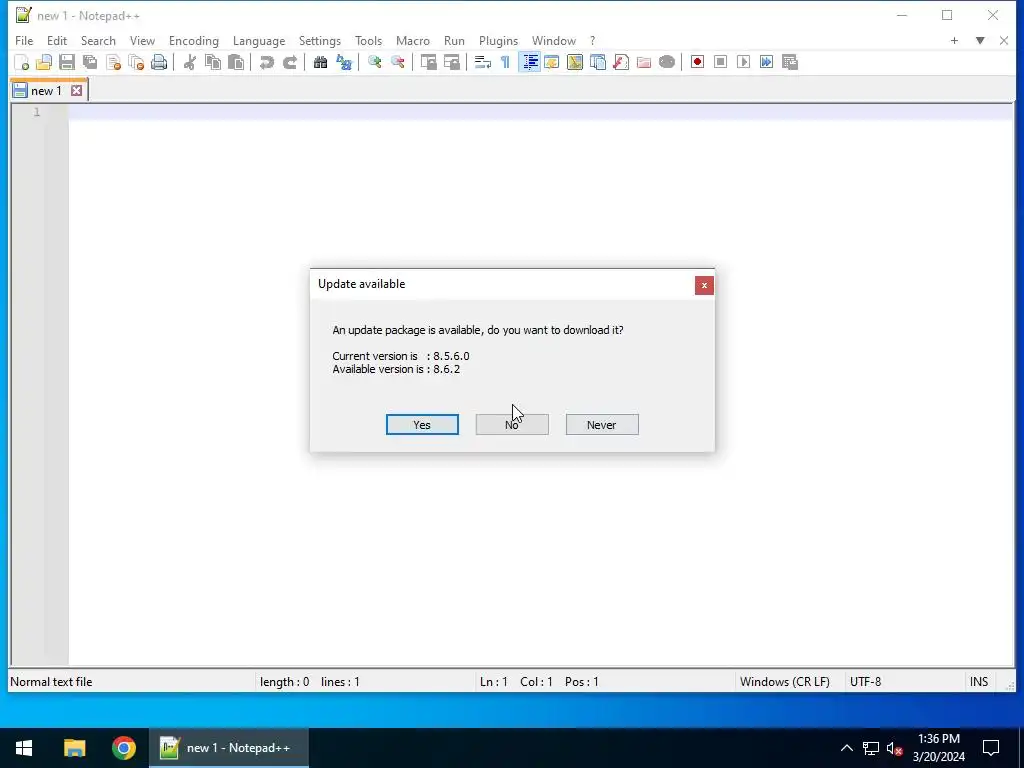1024x768 pixels.
Task: Redo action with toolbar Redo arrow
Action: (x=289, y=62)
